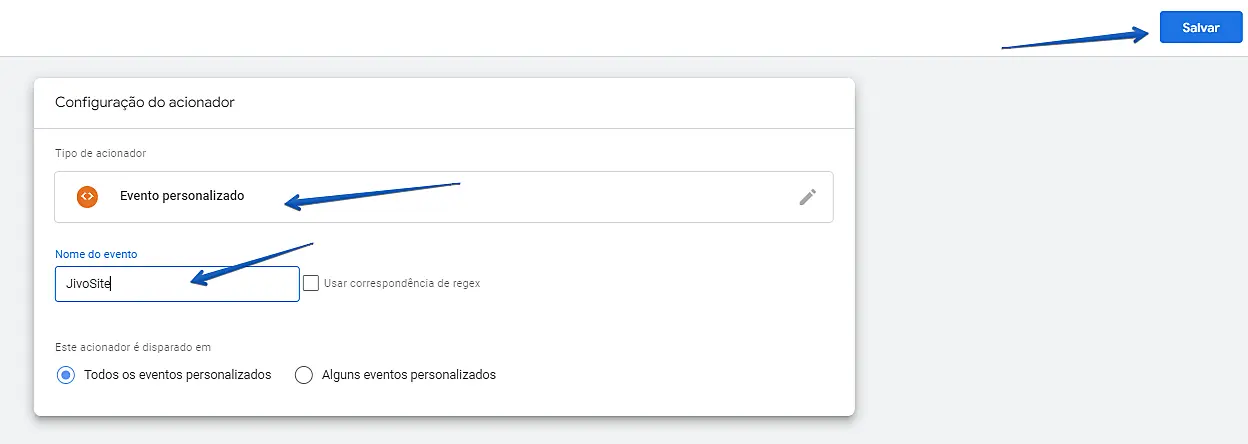1248x444 pixels.
Task: Click the "Alguns eventos personalizados" label text
Action: pyautogui.click(x=408, y=375)
